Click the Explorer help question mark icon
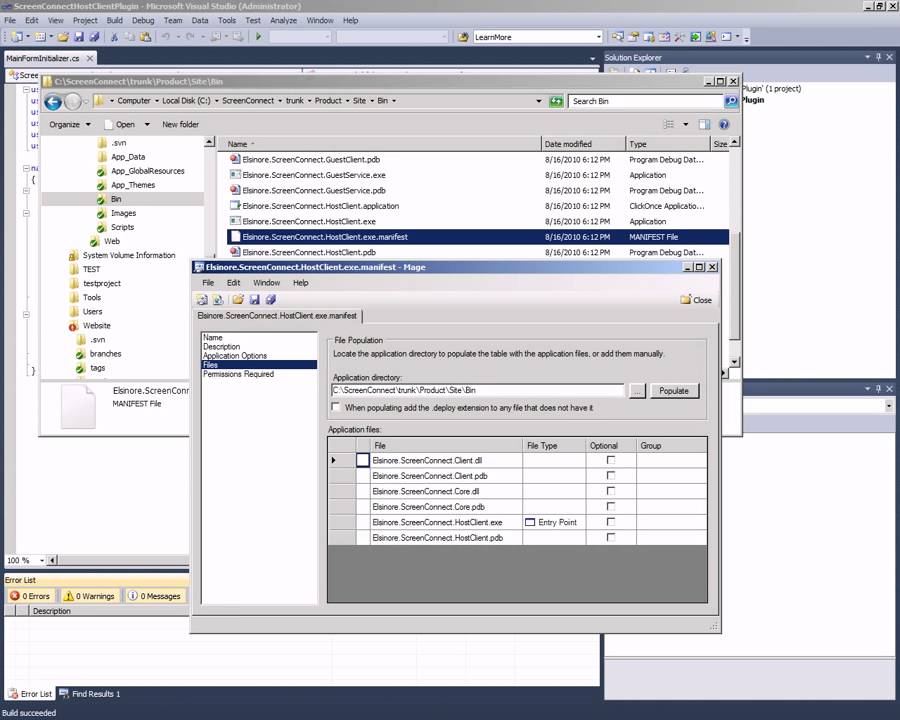This screenshot has height=720, width=900. point(724,125)
